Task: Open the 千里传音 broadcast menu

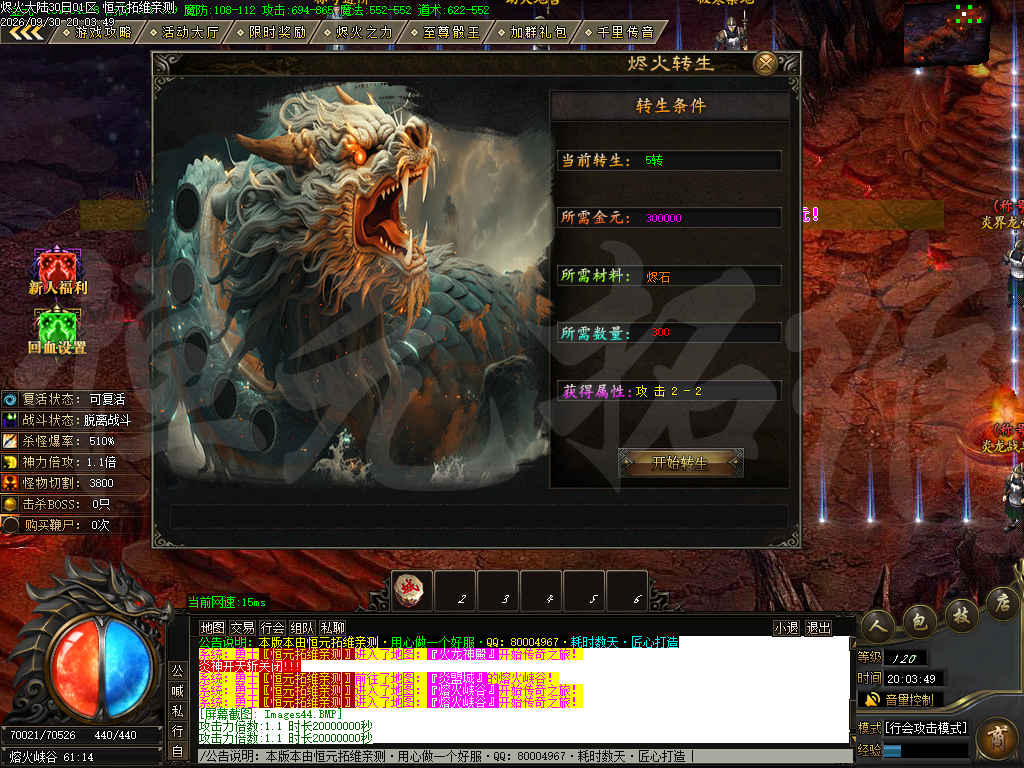Action: tap(621, 32)
